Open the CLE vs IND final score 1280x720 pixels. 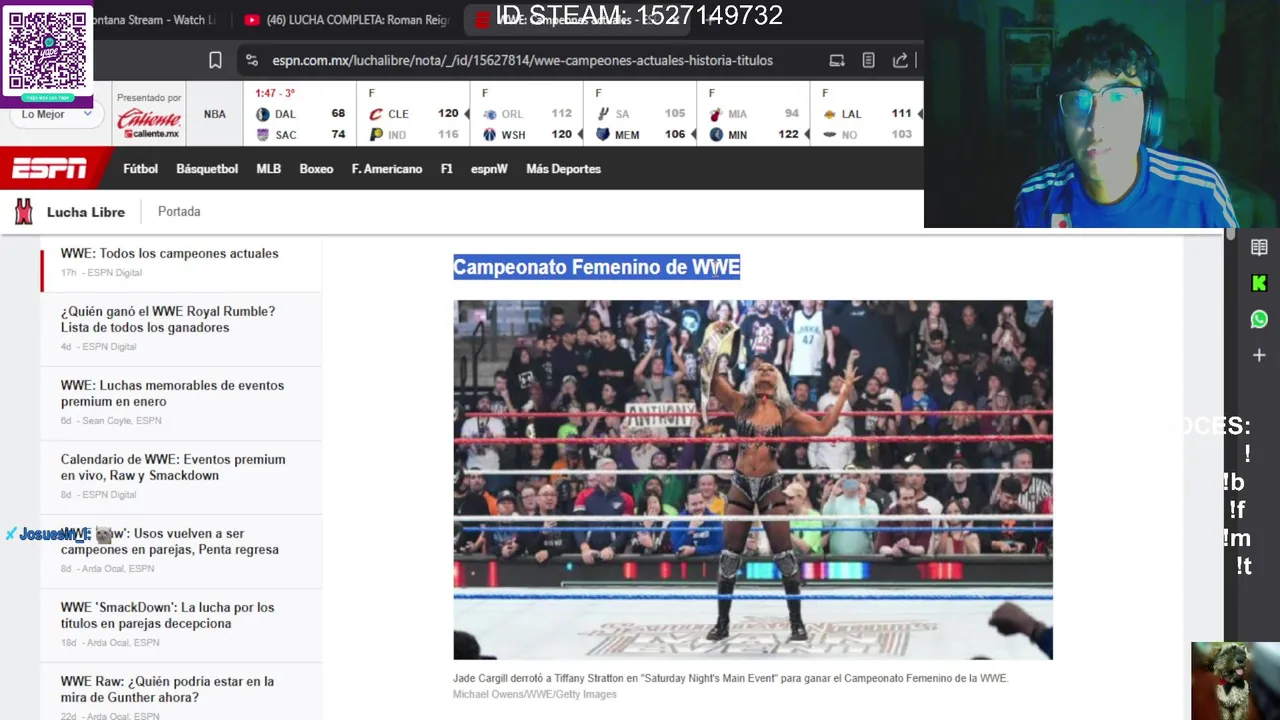[x=414, y=113]
